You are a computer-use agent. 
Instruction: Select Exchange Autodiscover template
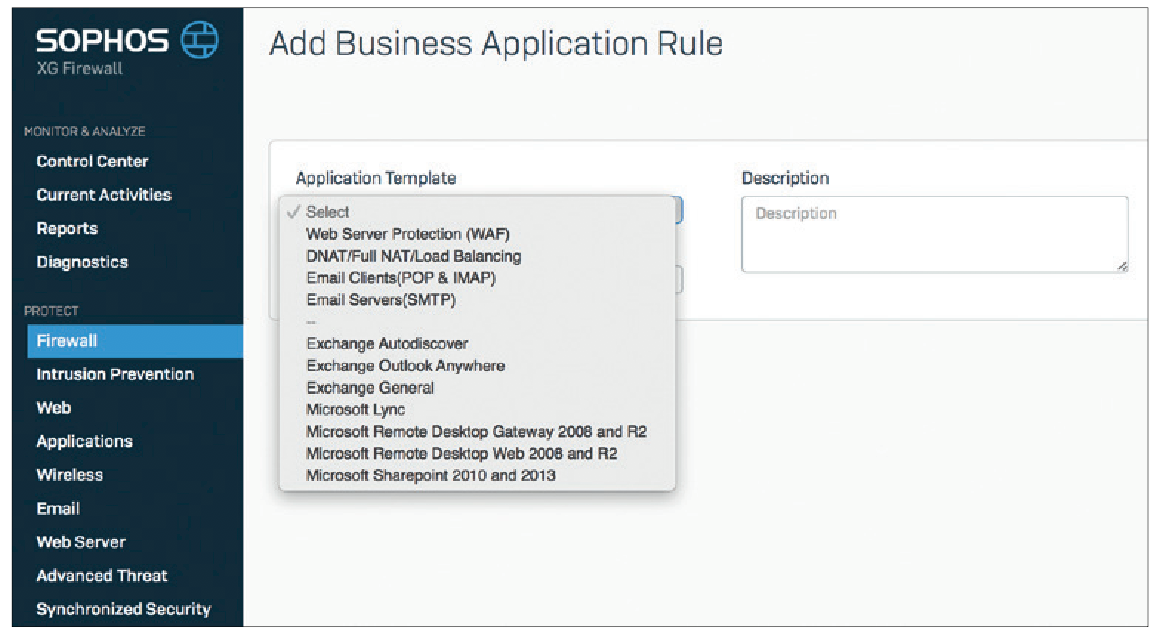(477, 344)
